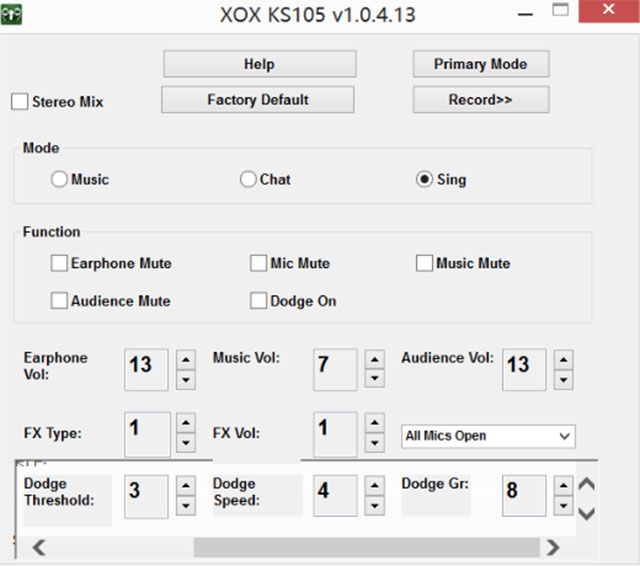
Task: Increase Audience Vol with up arrow
Action: point(564,360)
